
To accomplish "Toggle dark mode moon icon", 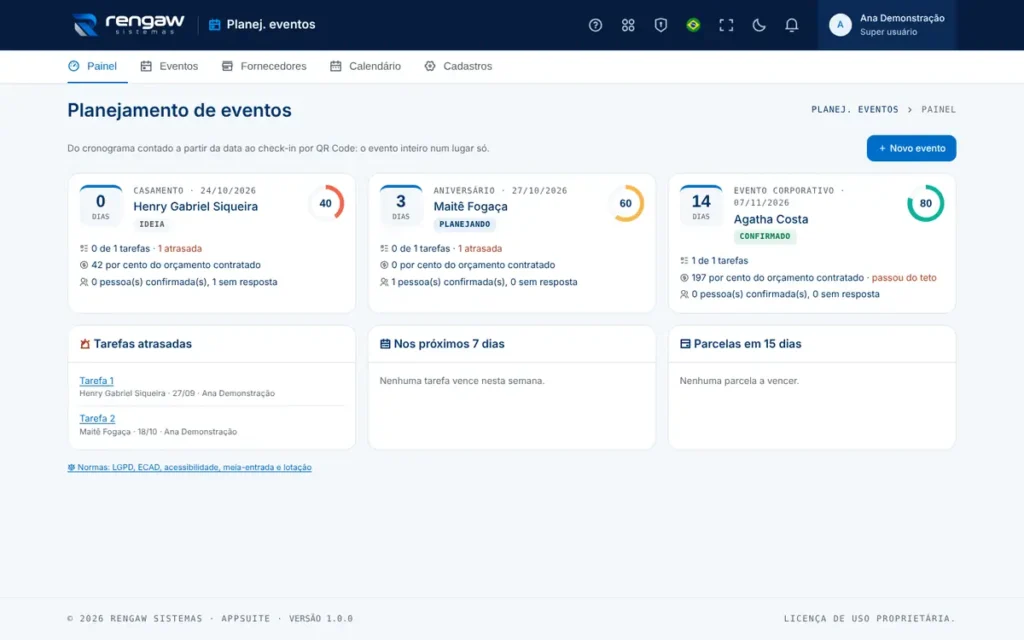I will (x=758, y=25).
